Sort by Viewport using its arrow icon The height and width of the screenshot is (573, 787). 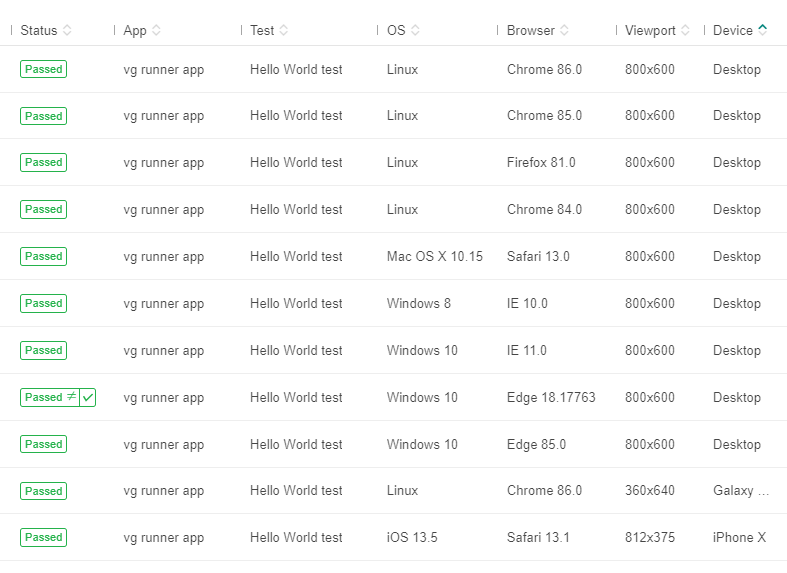pyautogui.click(x=685, y=31)
